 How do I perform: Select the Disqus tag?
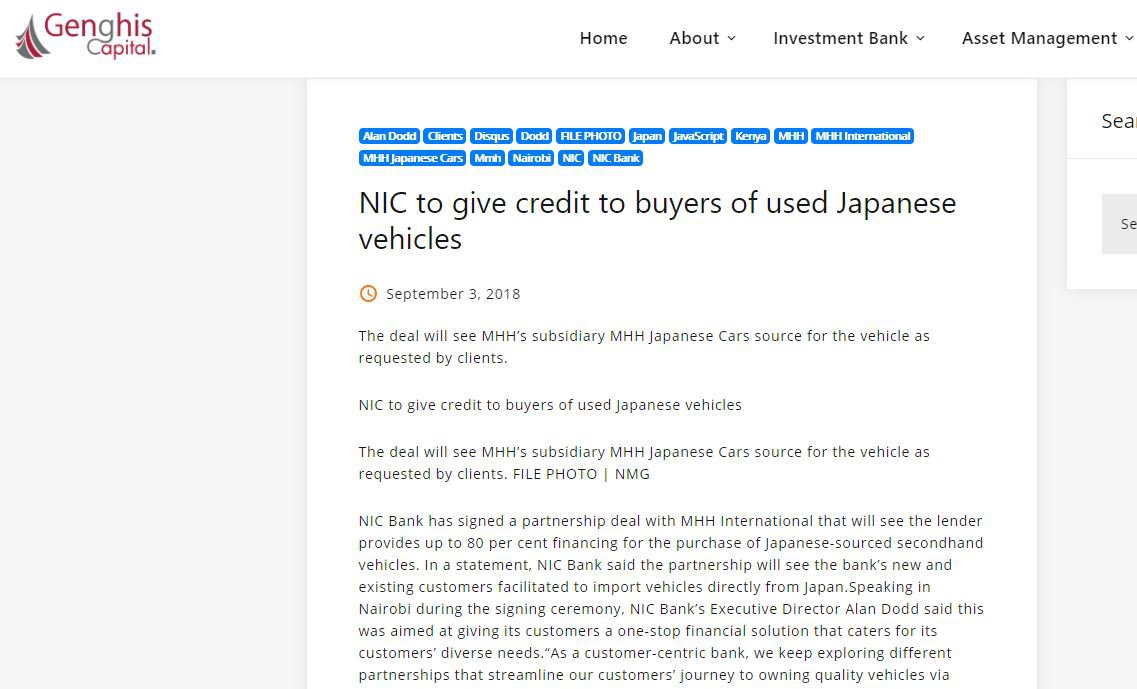coord(492,136)
